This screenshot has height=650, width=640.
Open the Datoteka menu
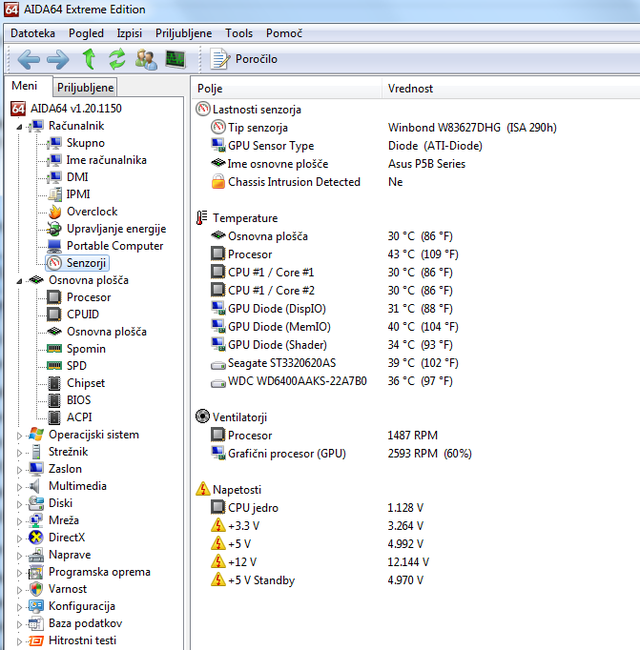coord(33,33)
